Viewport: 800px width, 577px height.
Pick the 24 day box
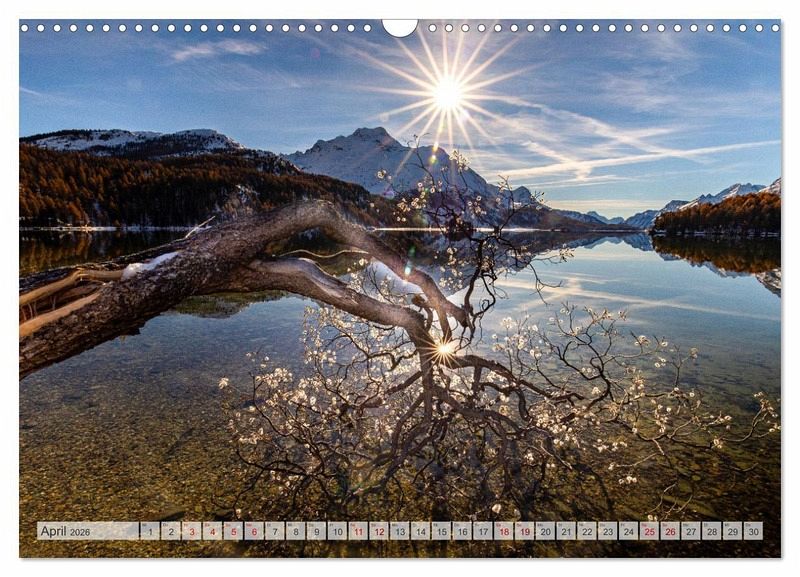click(x=629, y=531)
